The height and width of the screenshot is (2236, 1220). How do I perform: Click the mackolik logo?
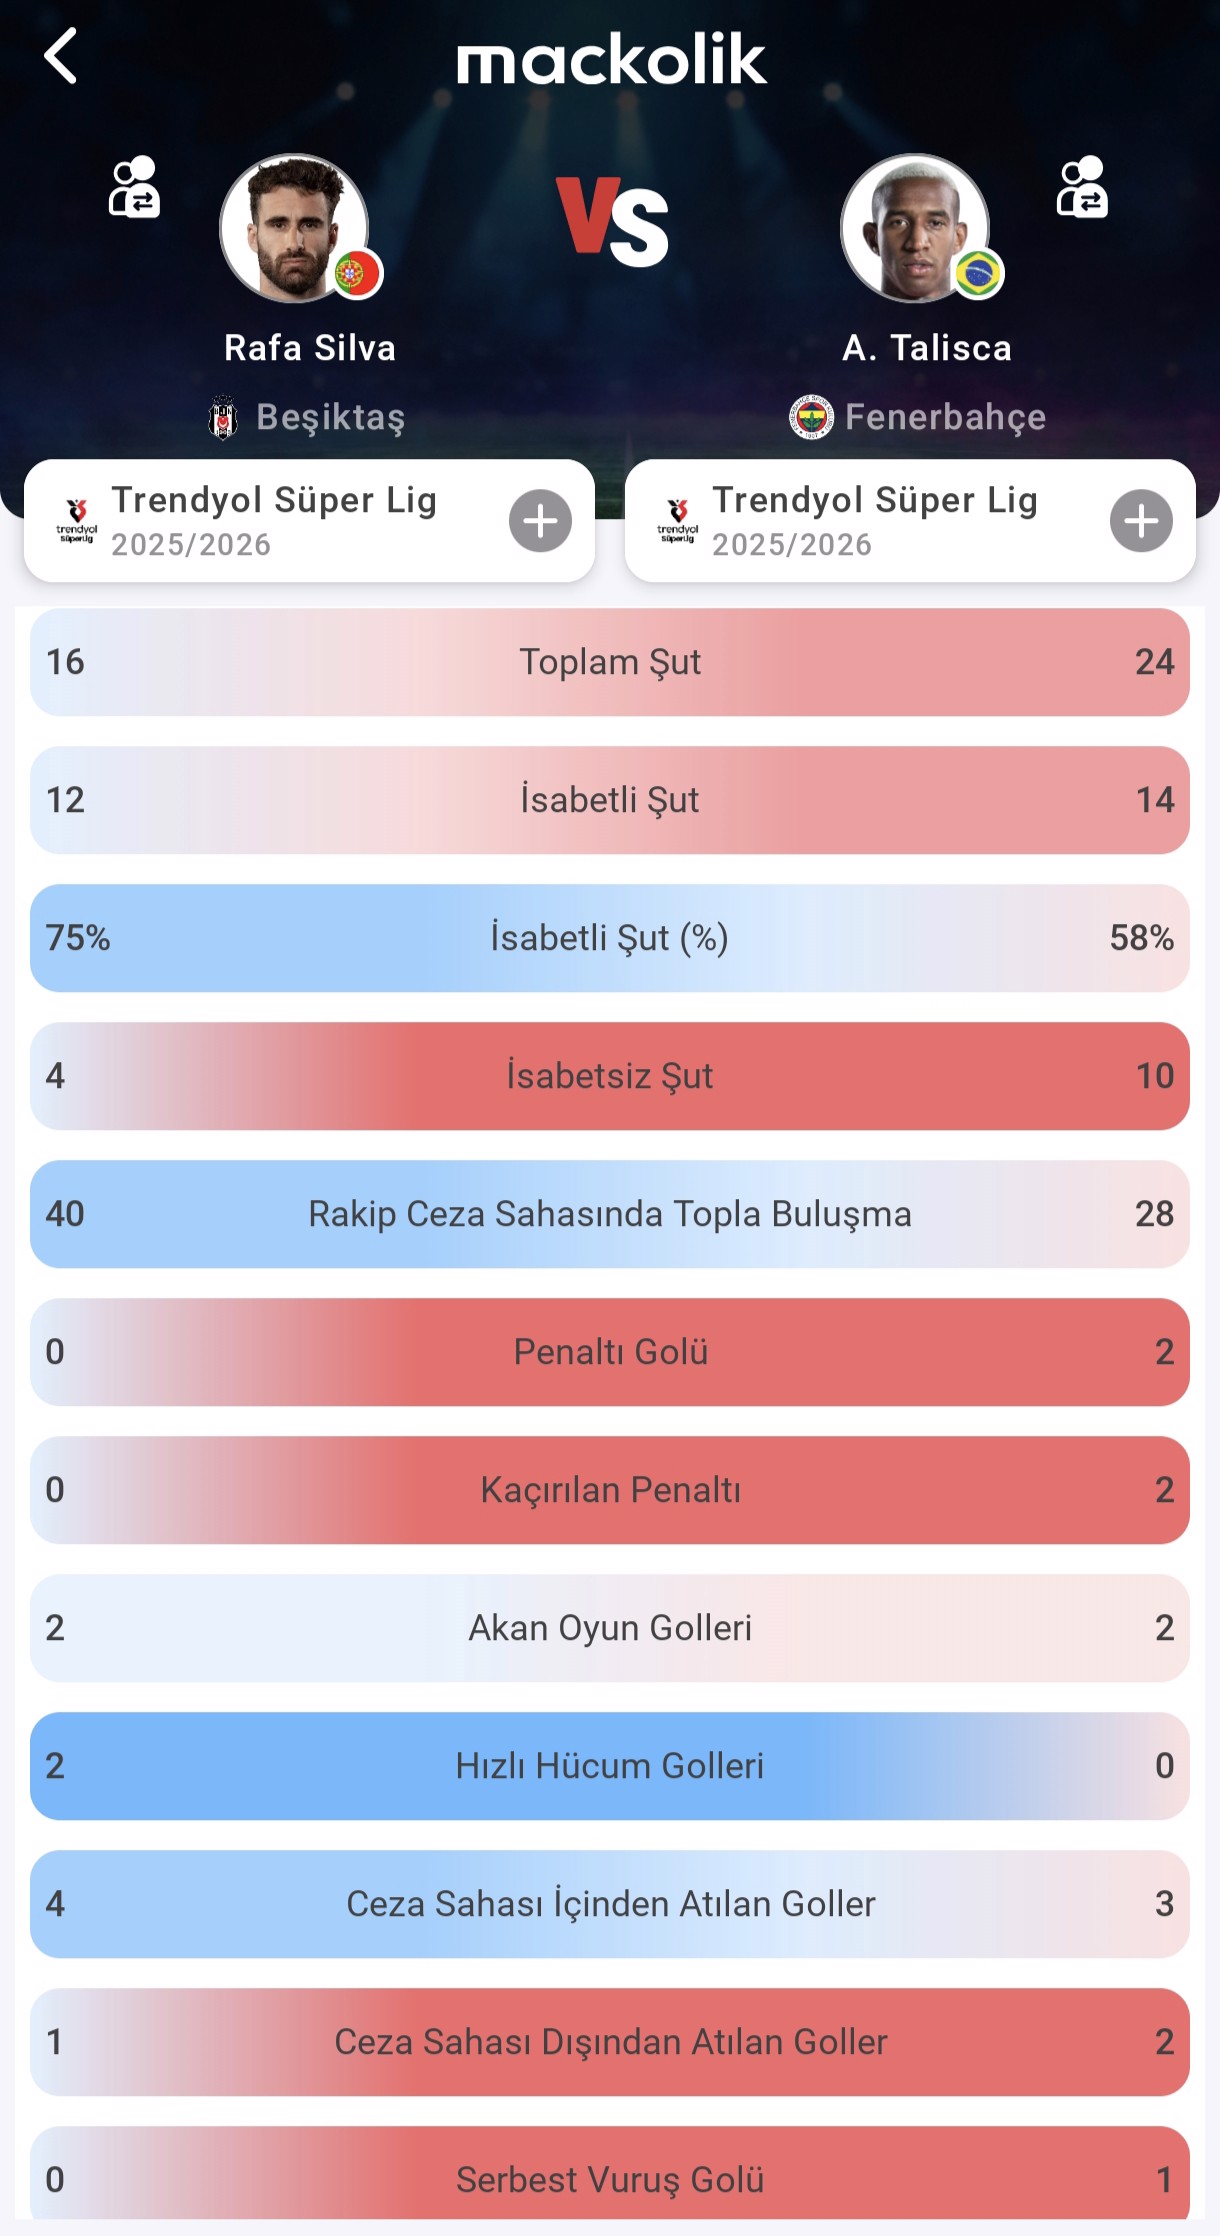(611, 60)
